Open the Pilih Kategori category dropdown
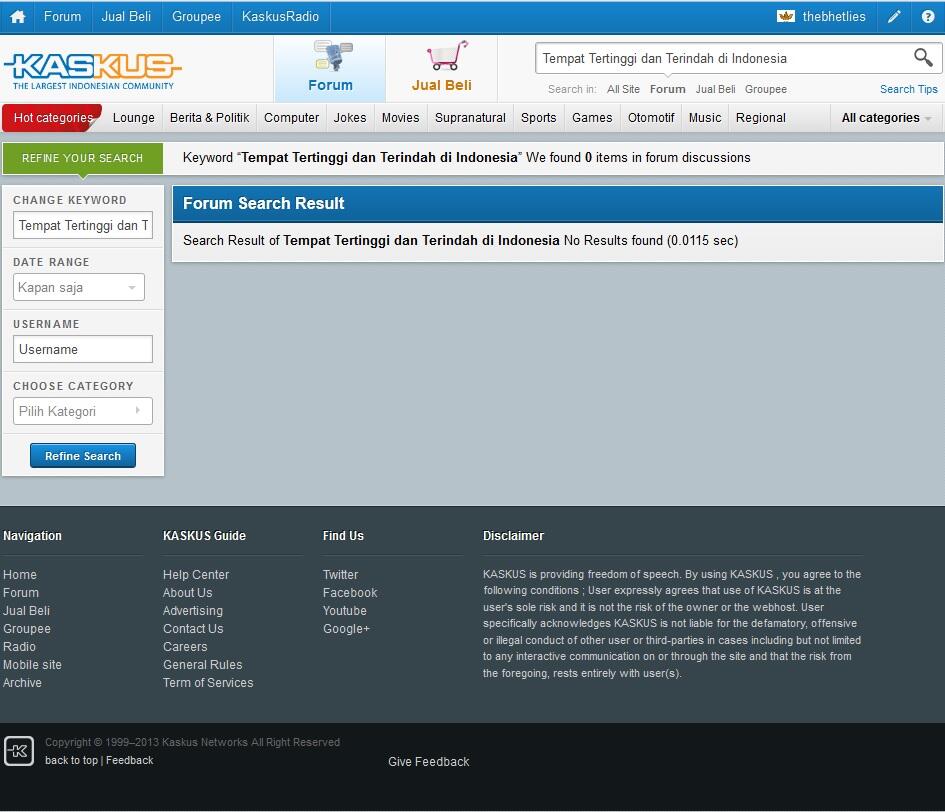 [x=83, y=411]
